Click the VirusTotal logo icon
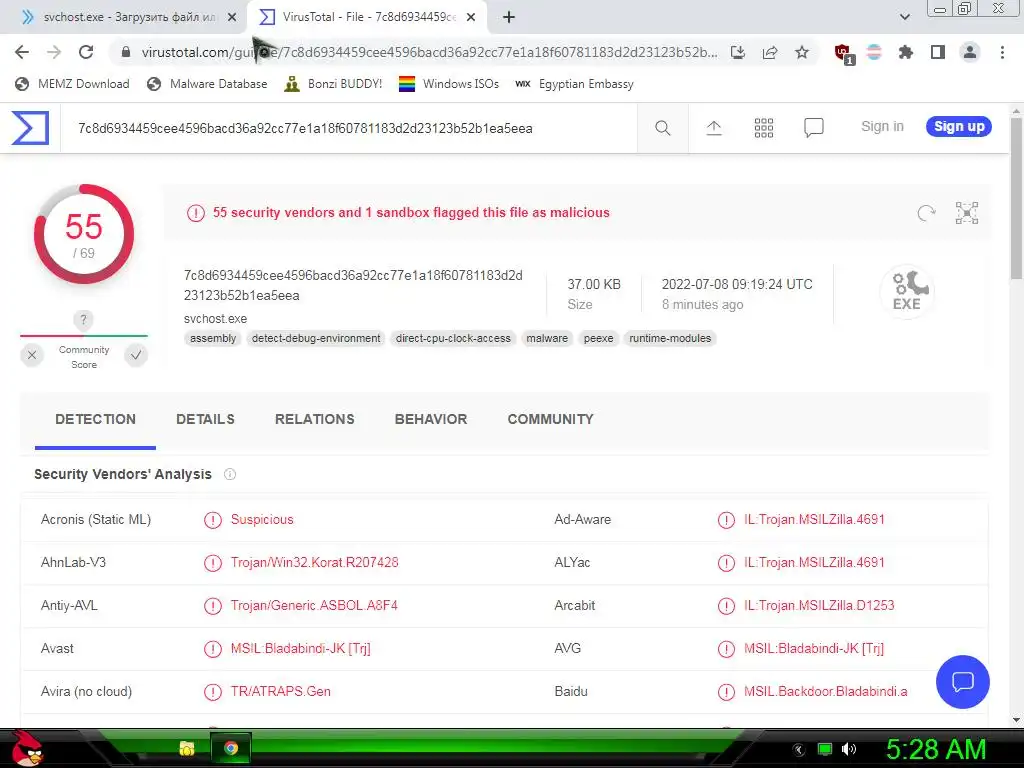 point(30,127)
